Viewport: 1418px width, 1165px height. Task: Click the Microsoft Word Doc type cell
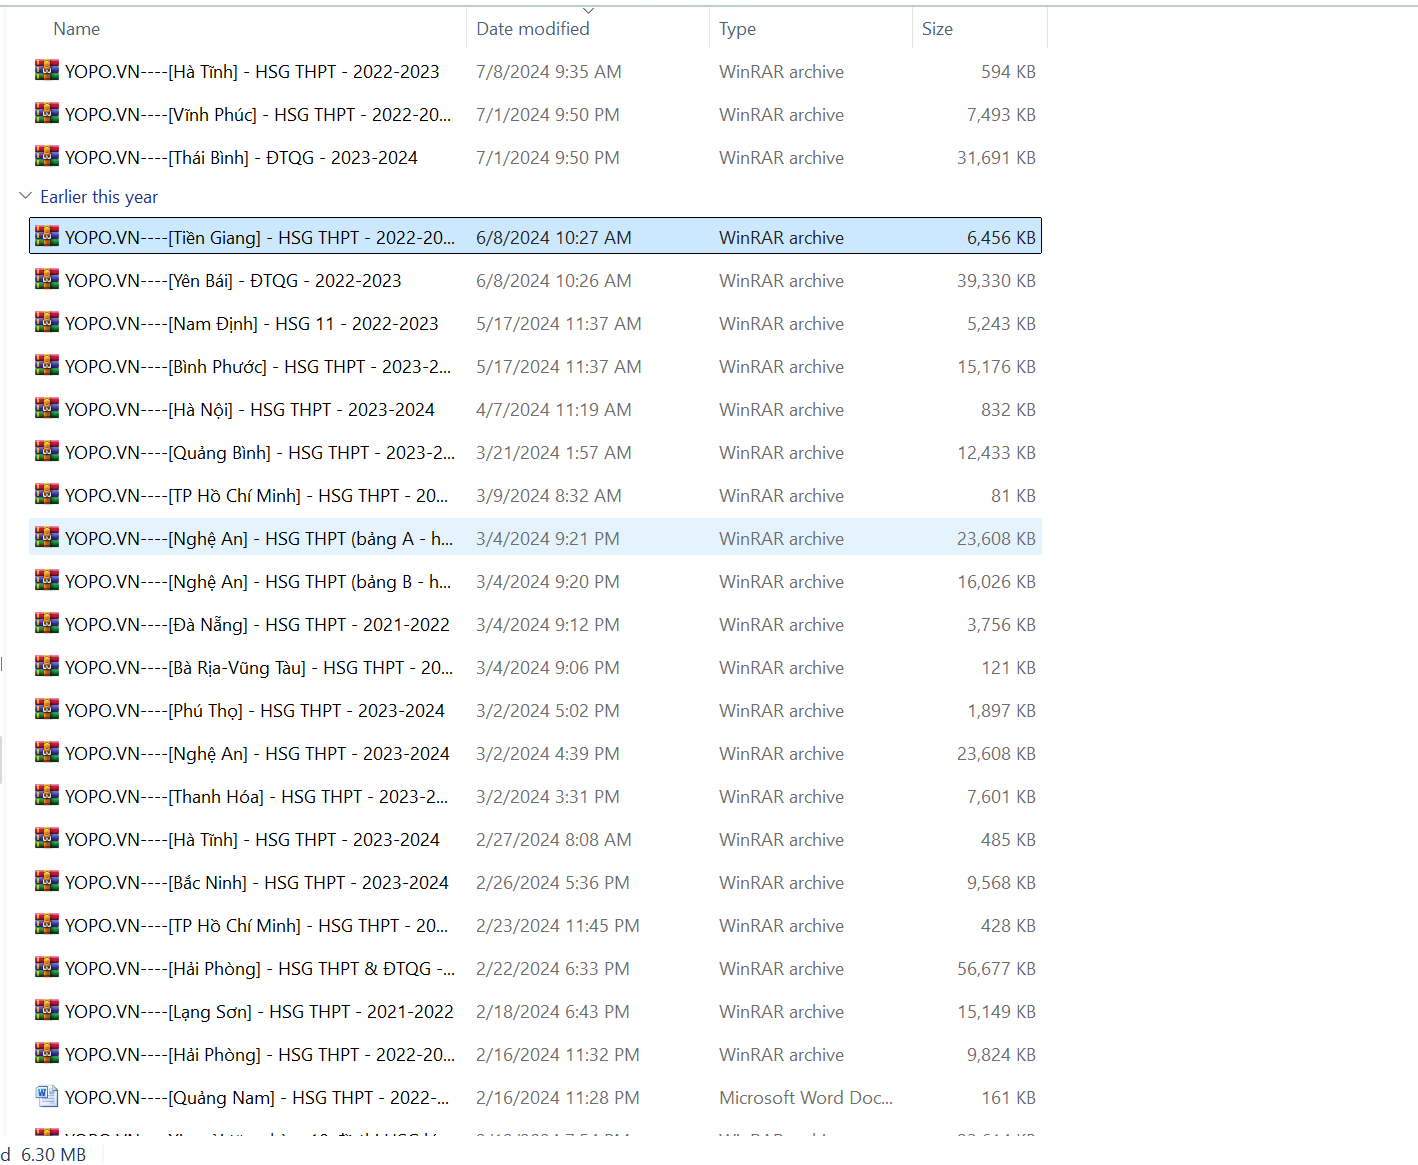point(806,1098)
